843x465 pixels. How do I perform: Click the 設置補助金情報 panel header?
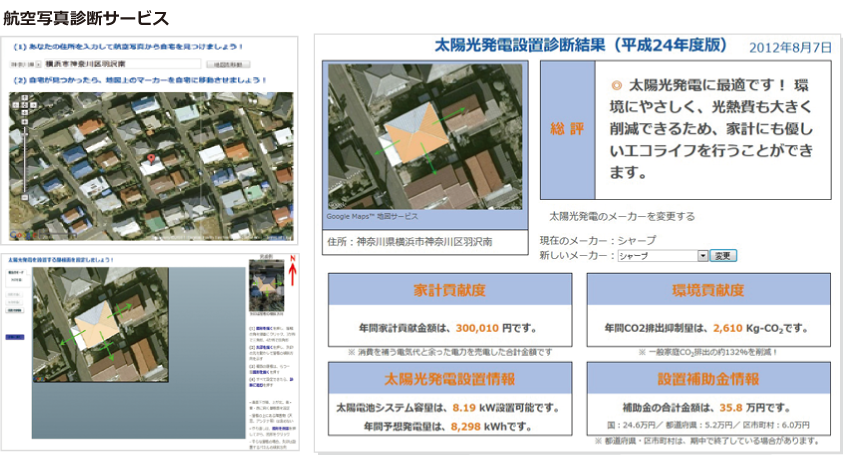[709, 379]
